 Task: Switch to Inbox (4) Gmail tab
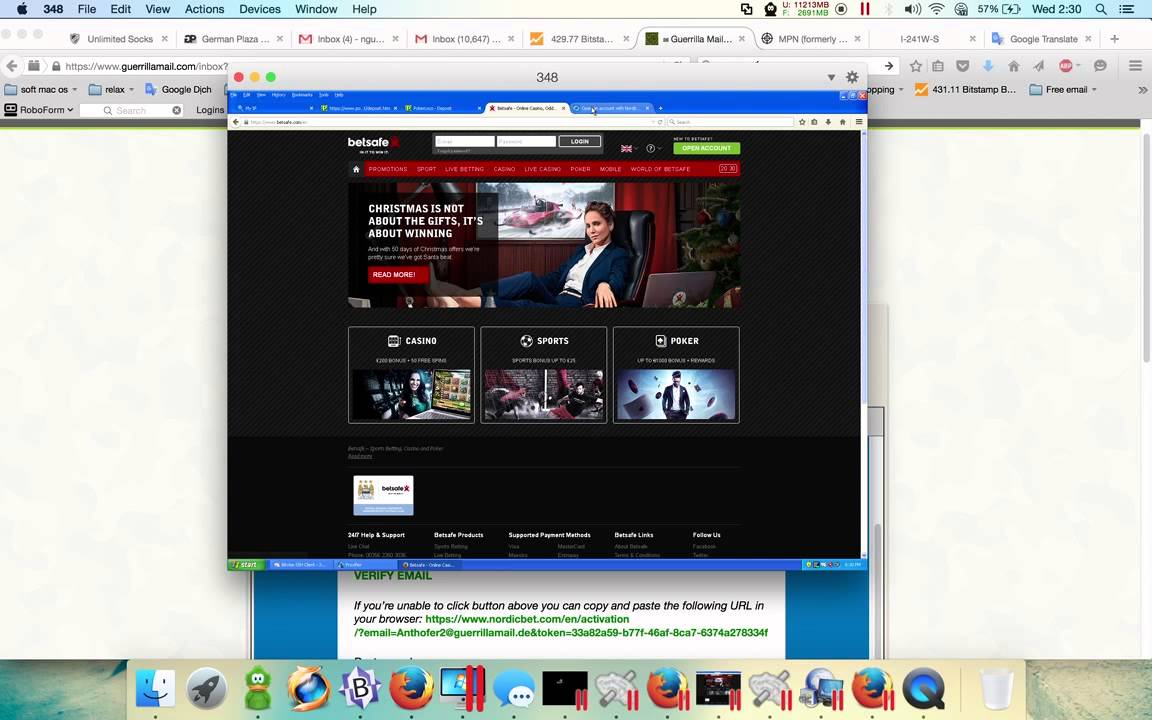pyautogui.click(x=350, y=39)
